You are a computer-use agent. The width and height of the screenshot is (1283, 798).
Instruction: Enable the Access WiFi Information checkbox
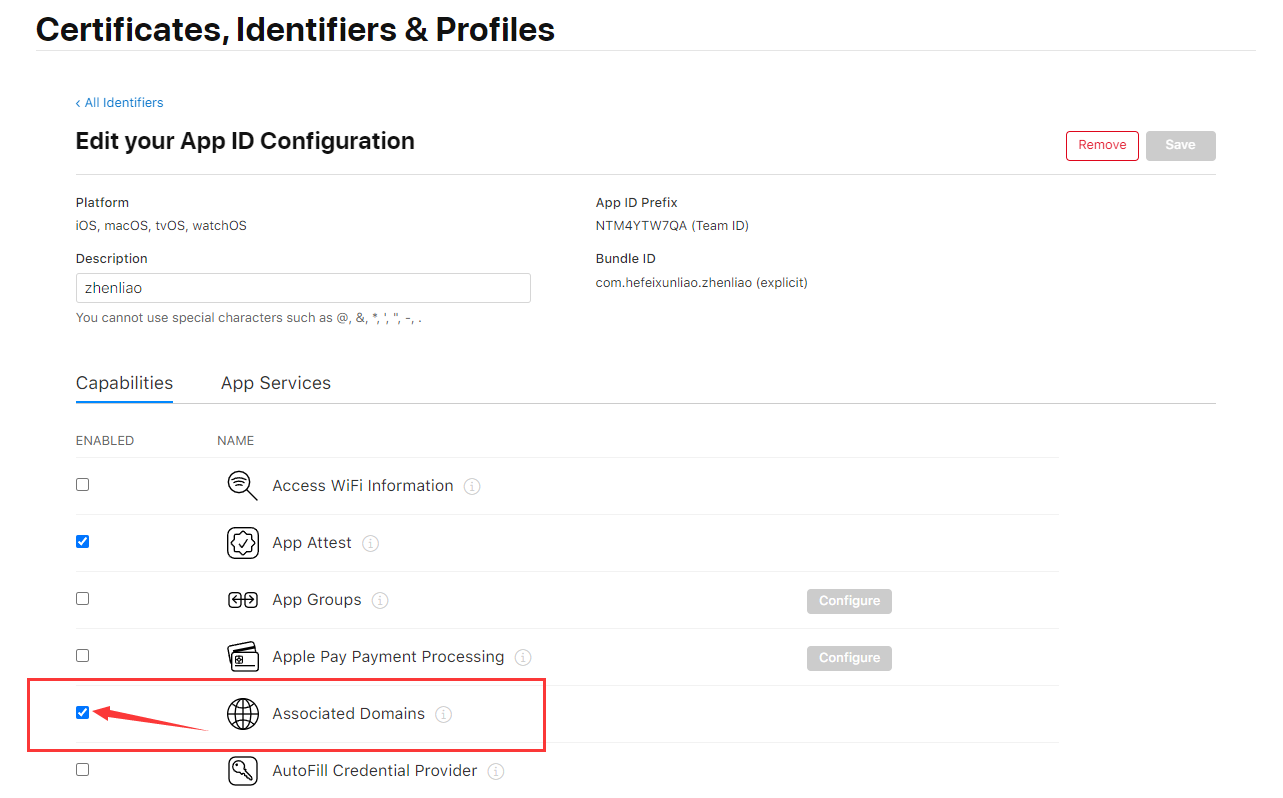tap(83, 485)
